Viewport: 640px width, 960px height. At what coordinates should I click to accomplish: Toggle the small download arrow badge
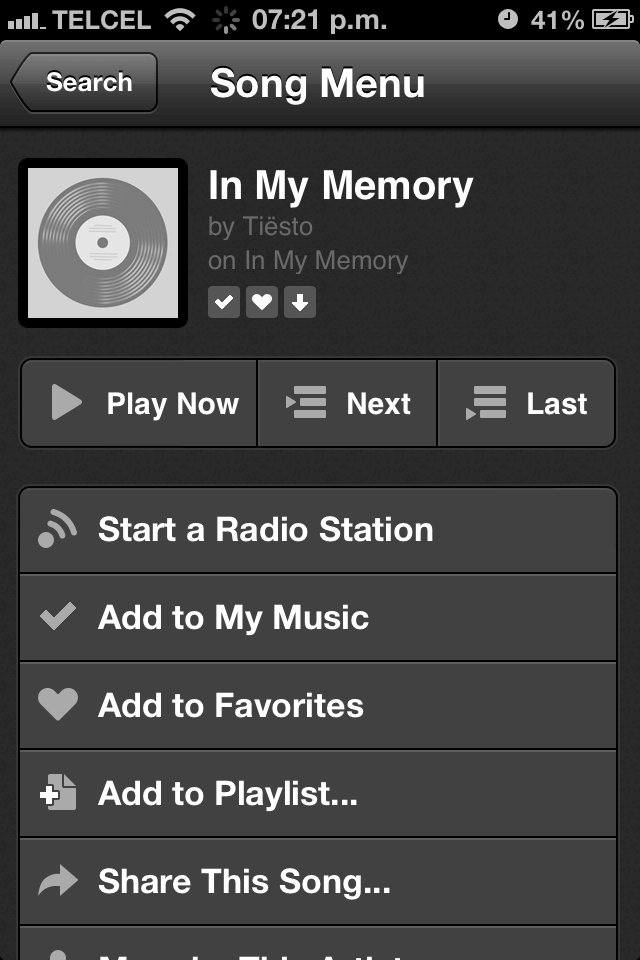pos(300,302)
